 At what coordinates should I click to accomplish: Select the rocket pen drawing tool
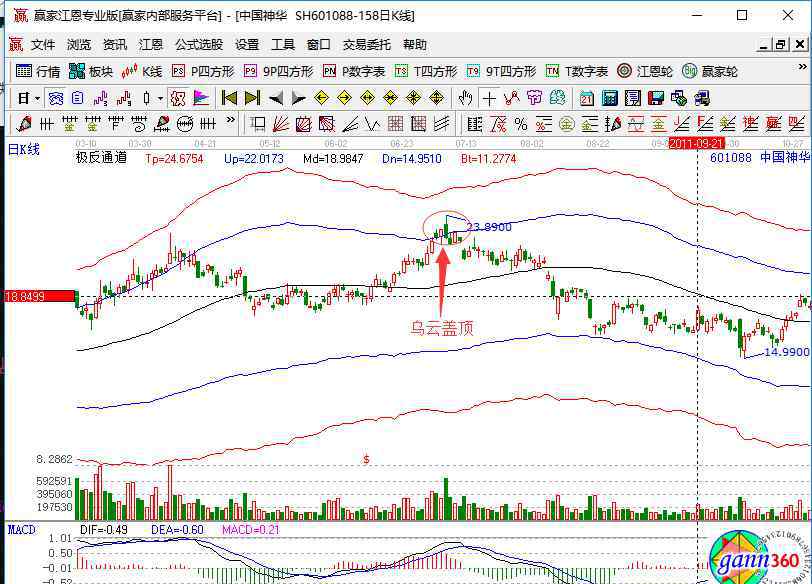(23, 124)
